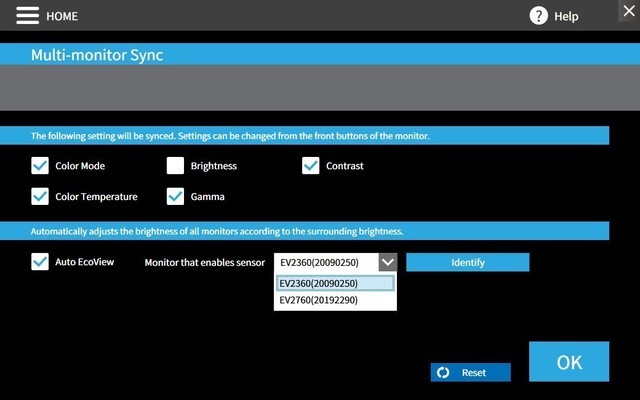Click the question mark Help icon

point(539,16)
